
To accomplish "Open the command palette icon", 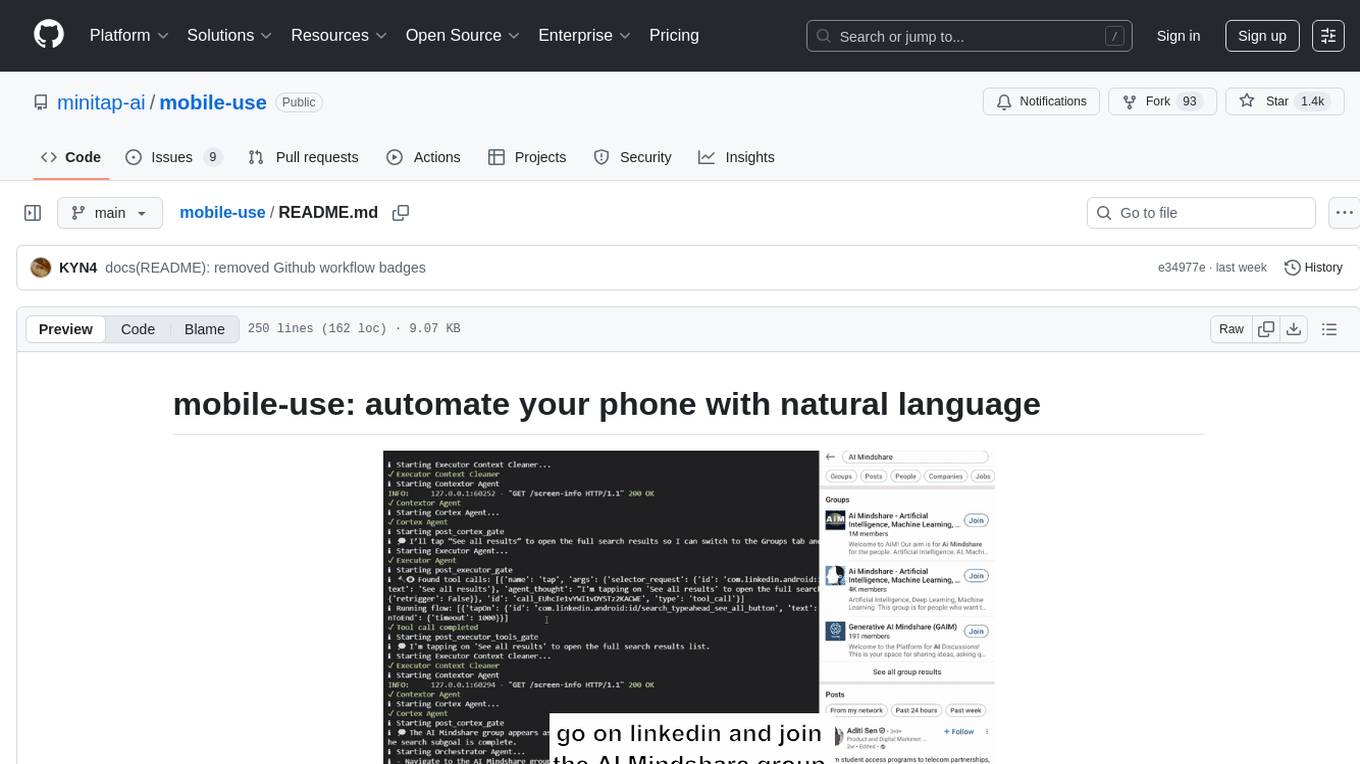I will click(1328, 36).
